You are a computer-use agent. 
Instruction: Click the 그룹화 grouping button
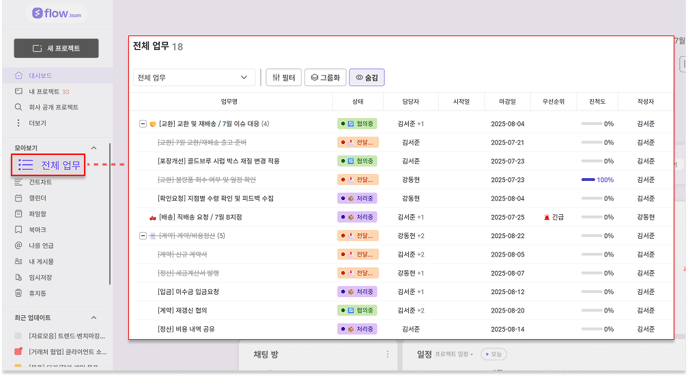coord(325,78)
